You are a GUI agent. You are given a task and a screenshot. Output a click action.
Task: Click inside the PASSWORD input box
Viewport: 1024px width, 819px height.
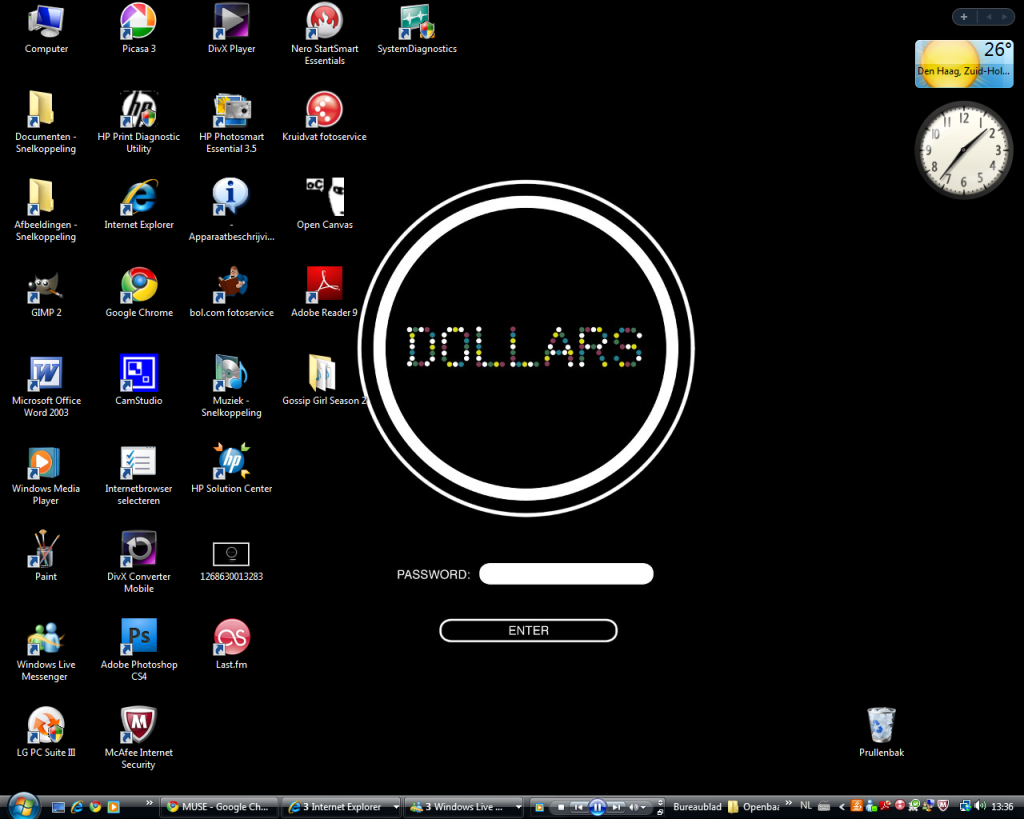[566, 573]
